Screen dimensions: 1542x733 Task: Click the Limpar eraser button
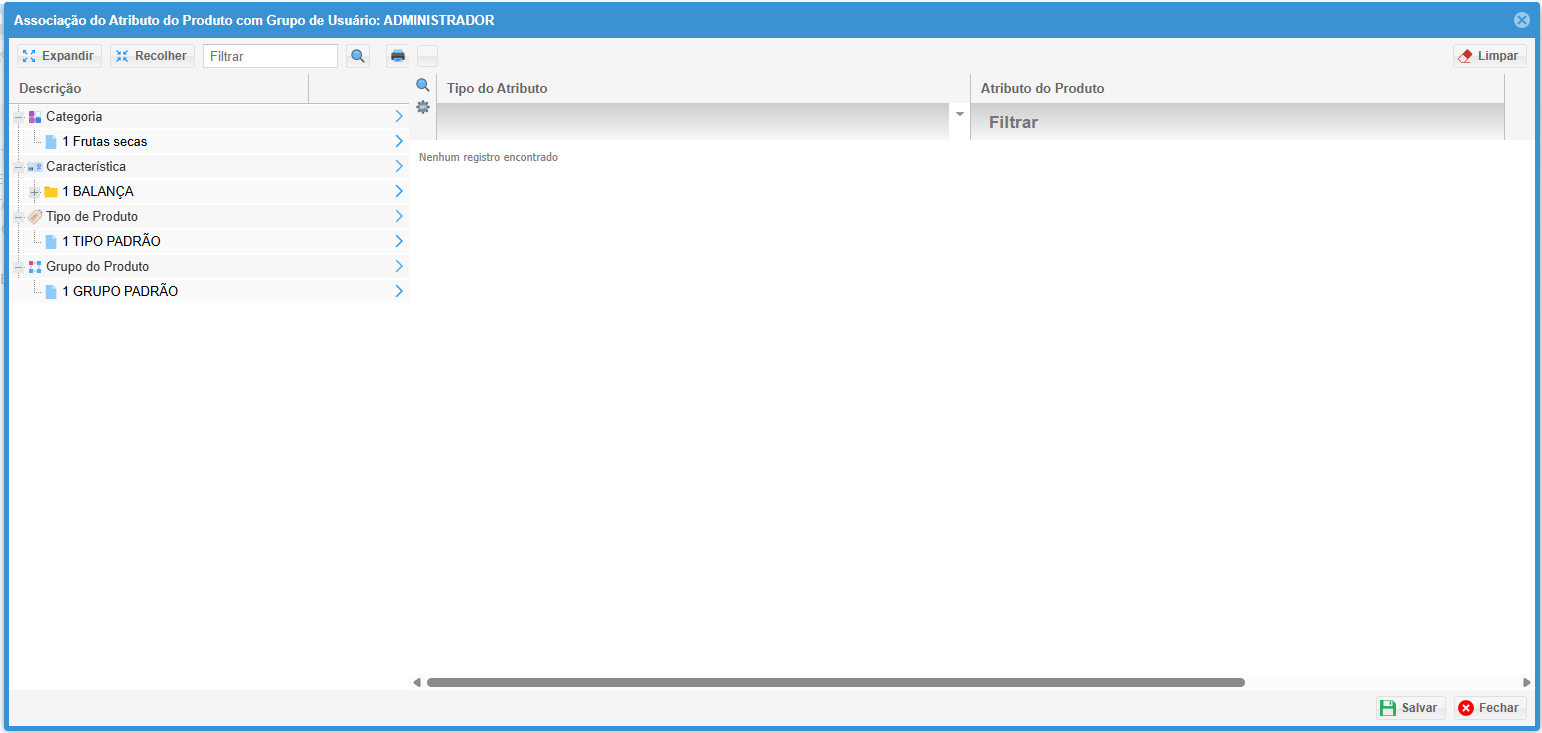coord(1489,56)
